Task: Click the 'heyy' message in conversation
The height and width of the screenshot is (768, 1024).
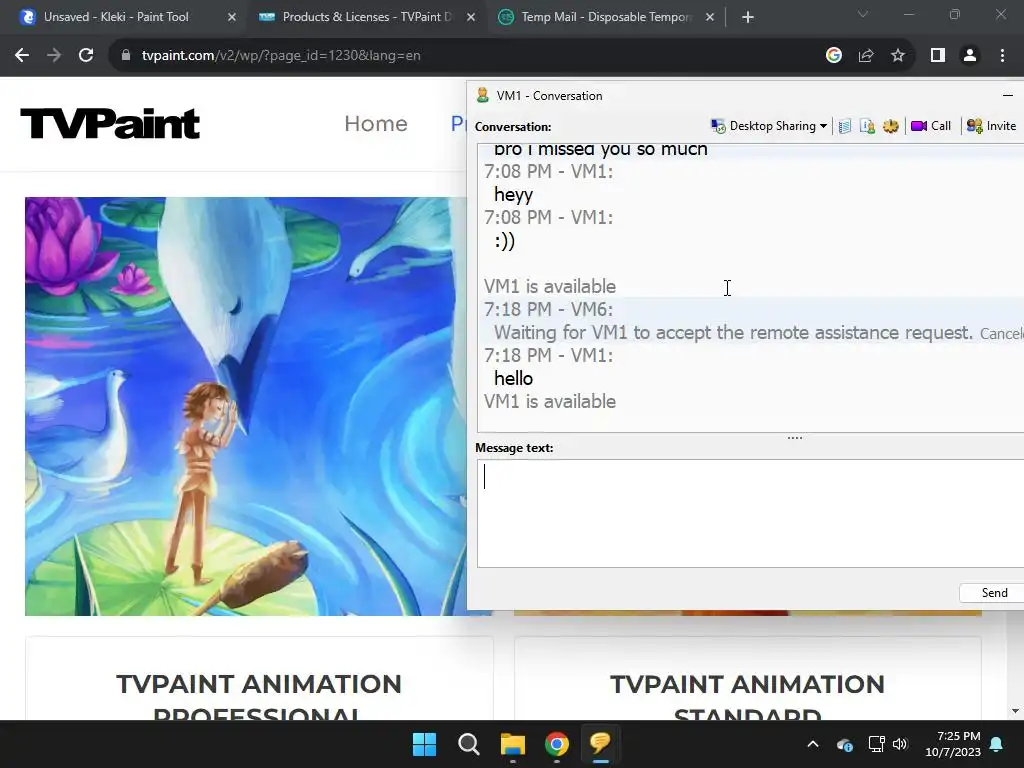Action: click(513, 195)
